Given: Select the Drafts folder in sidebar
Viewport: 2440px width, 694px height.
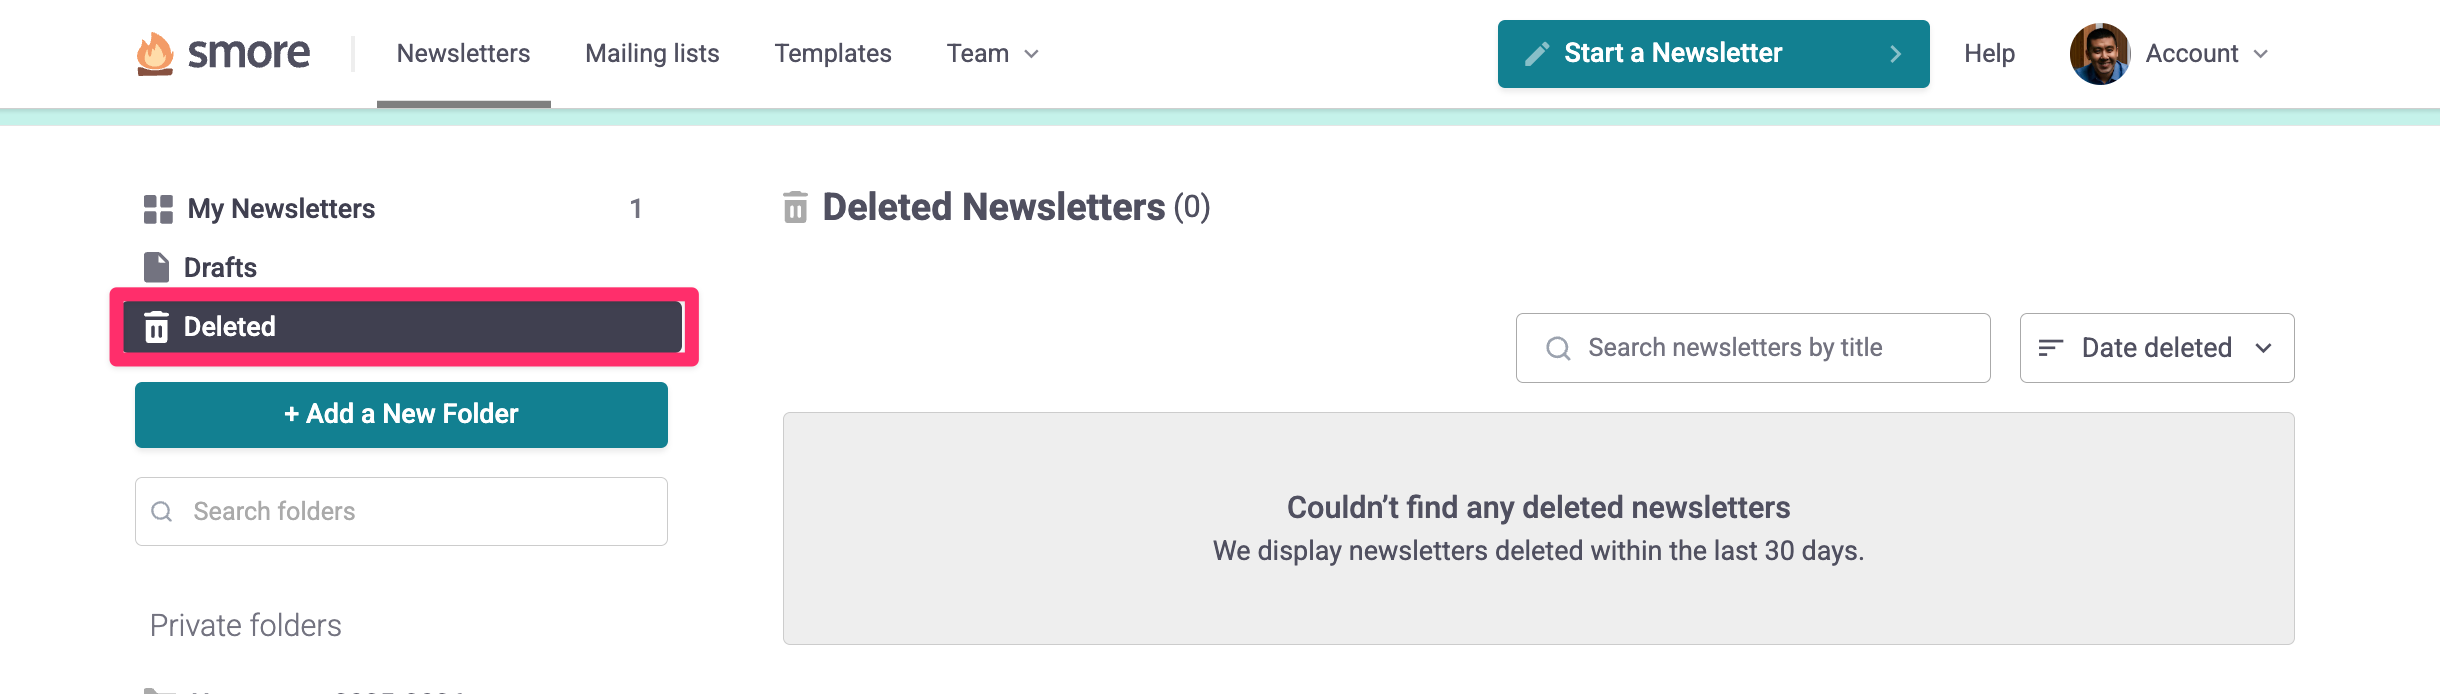Looking at the screenshot, I should point(220,268).
